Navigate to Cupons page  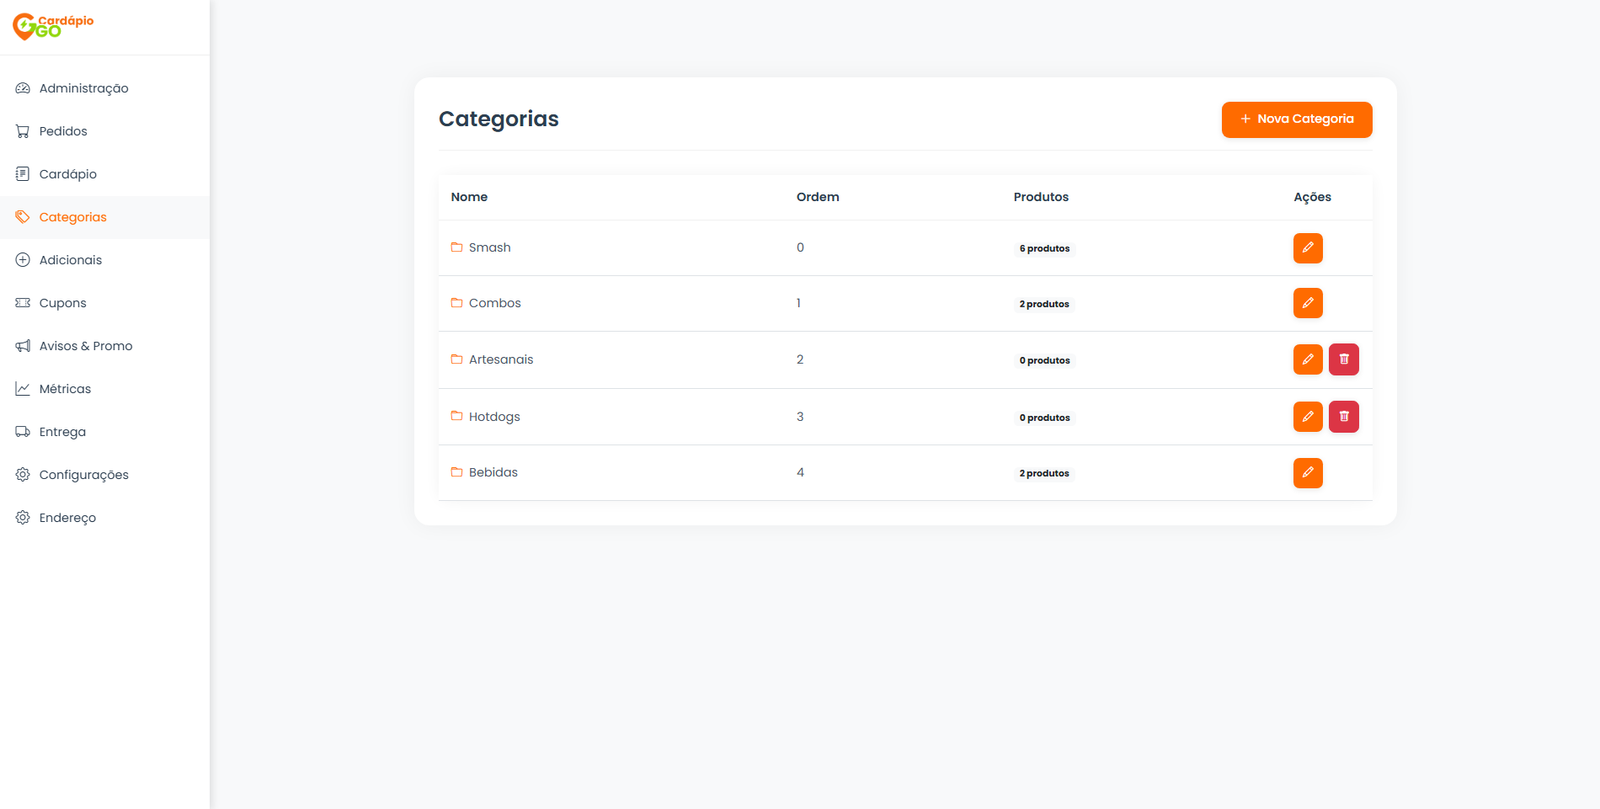62,303
